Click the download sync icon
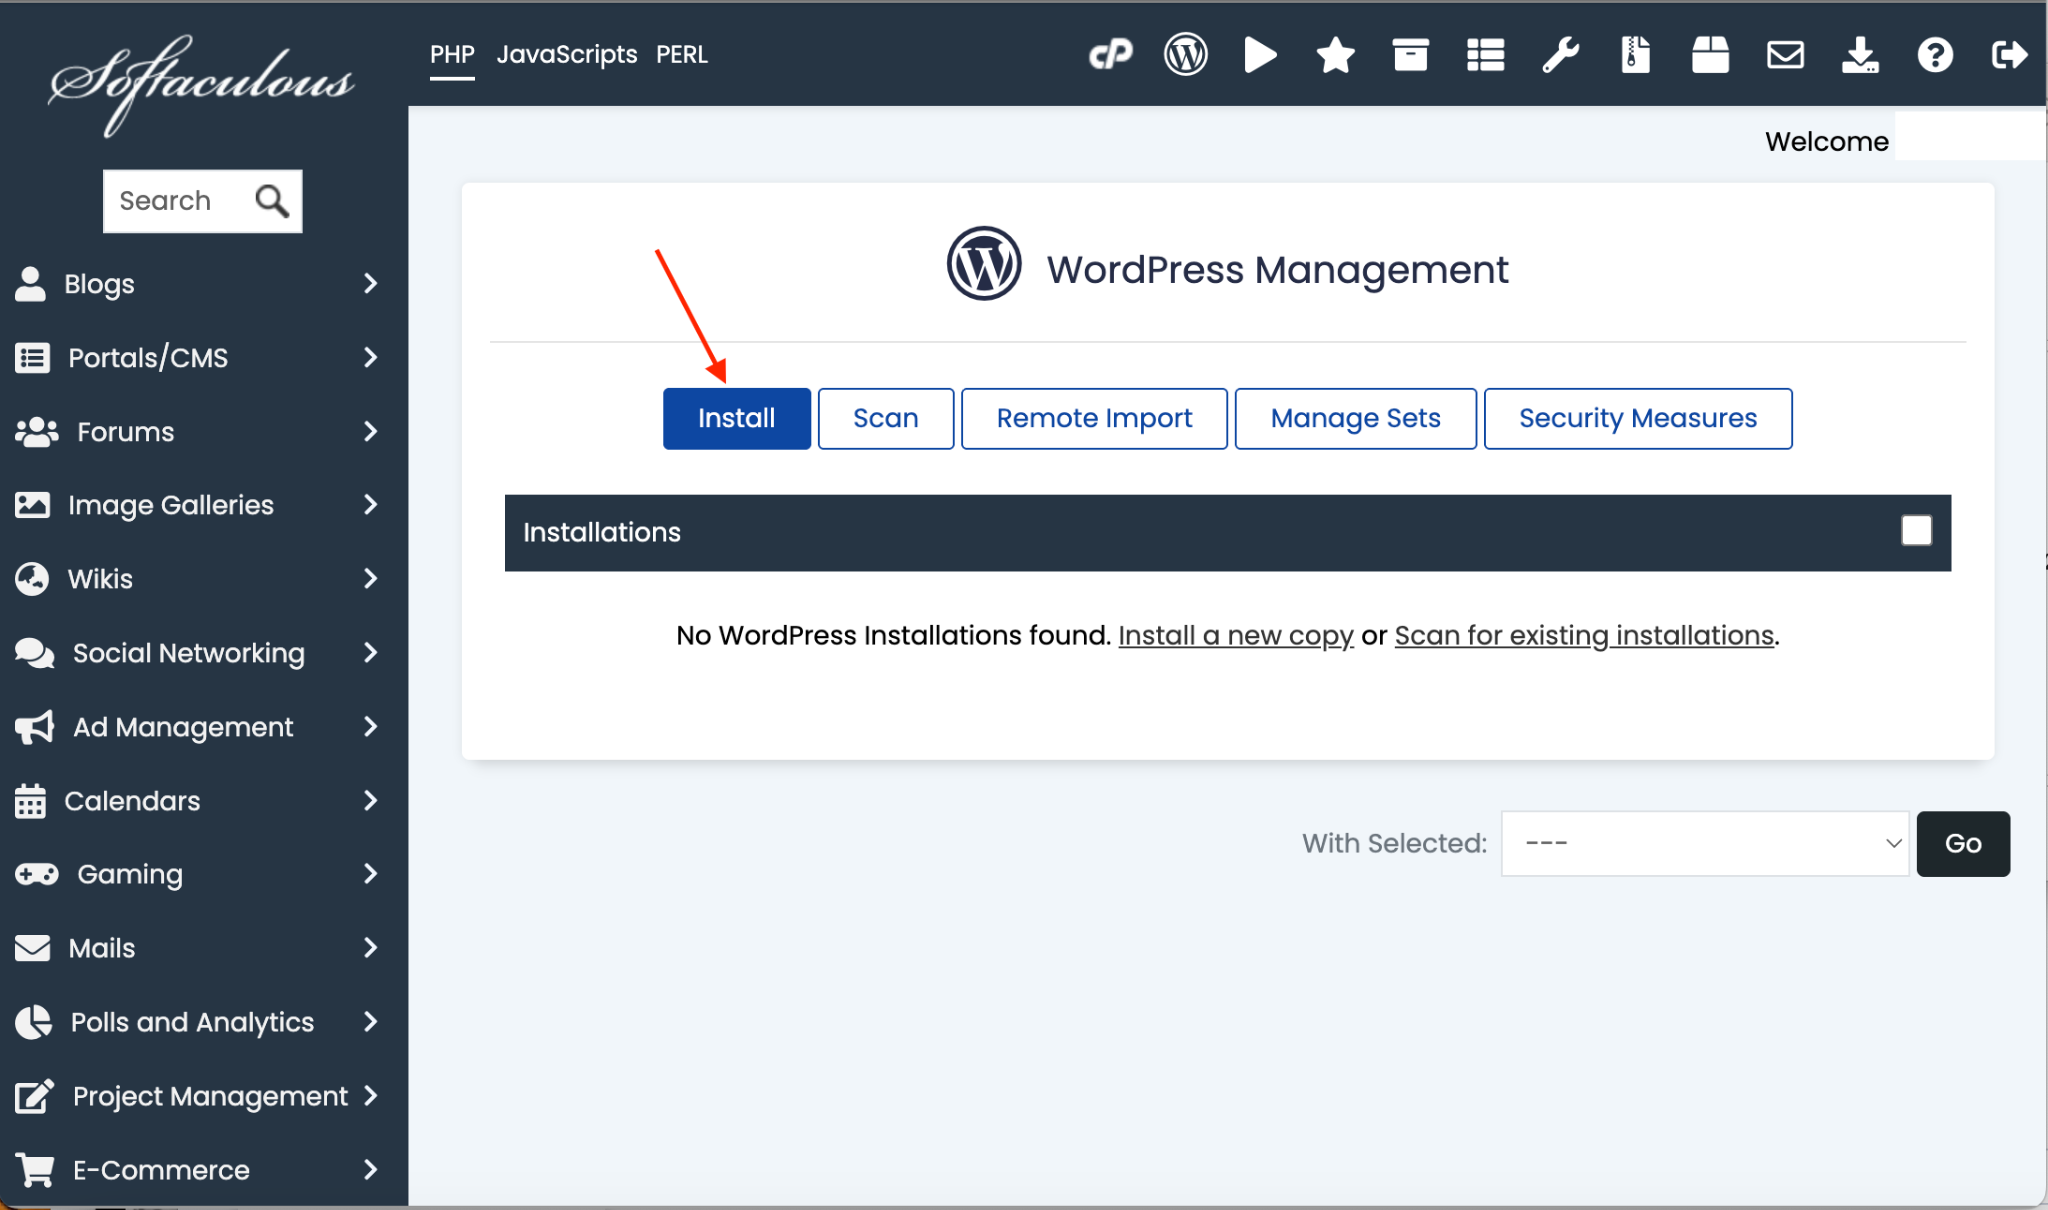Image resolution: width=2048 pixels, height=1210 pixels. (x=1860, y=54)
